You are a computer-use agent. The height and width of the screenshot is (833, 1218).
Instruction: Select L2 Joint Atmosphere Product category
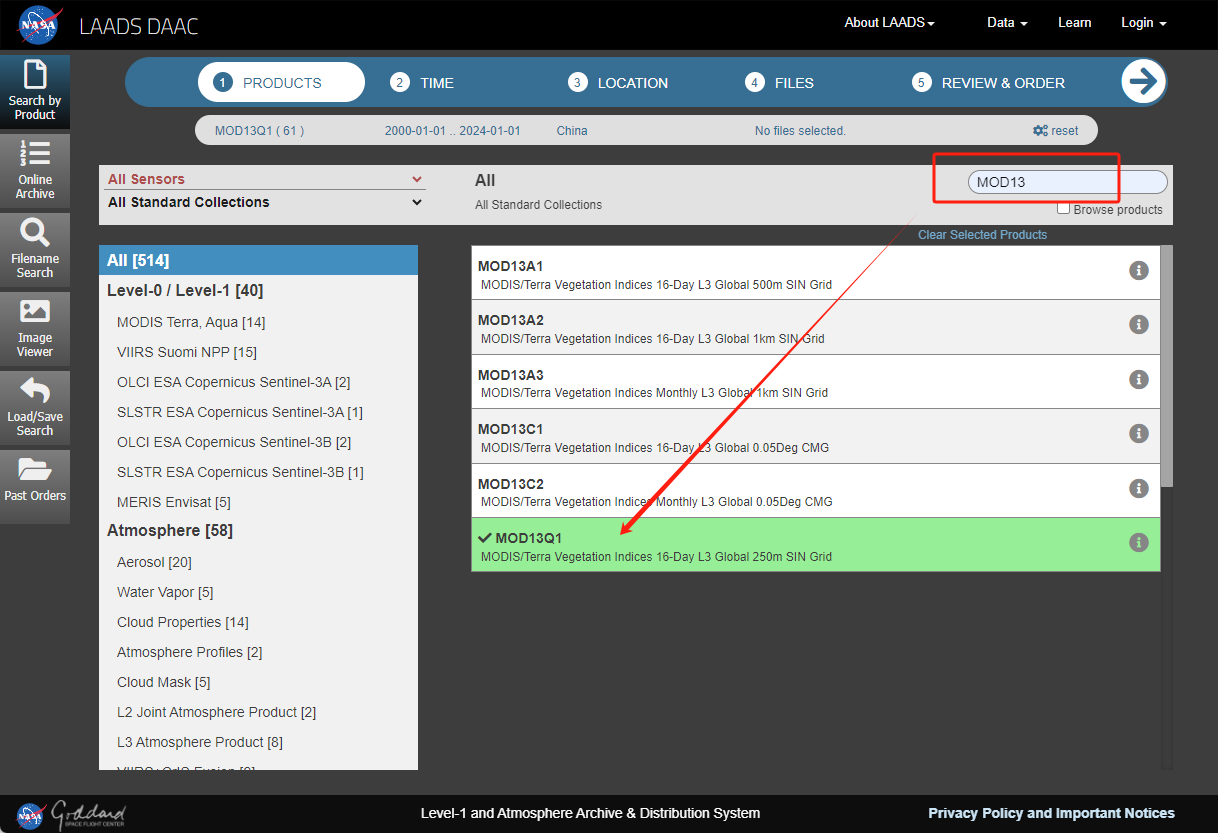coord(216,712)
